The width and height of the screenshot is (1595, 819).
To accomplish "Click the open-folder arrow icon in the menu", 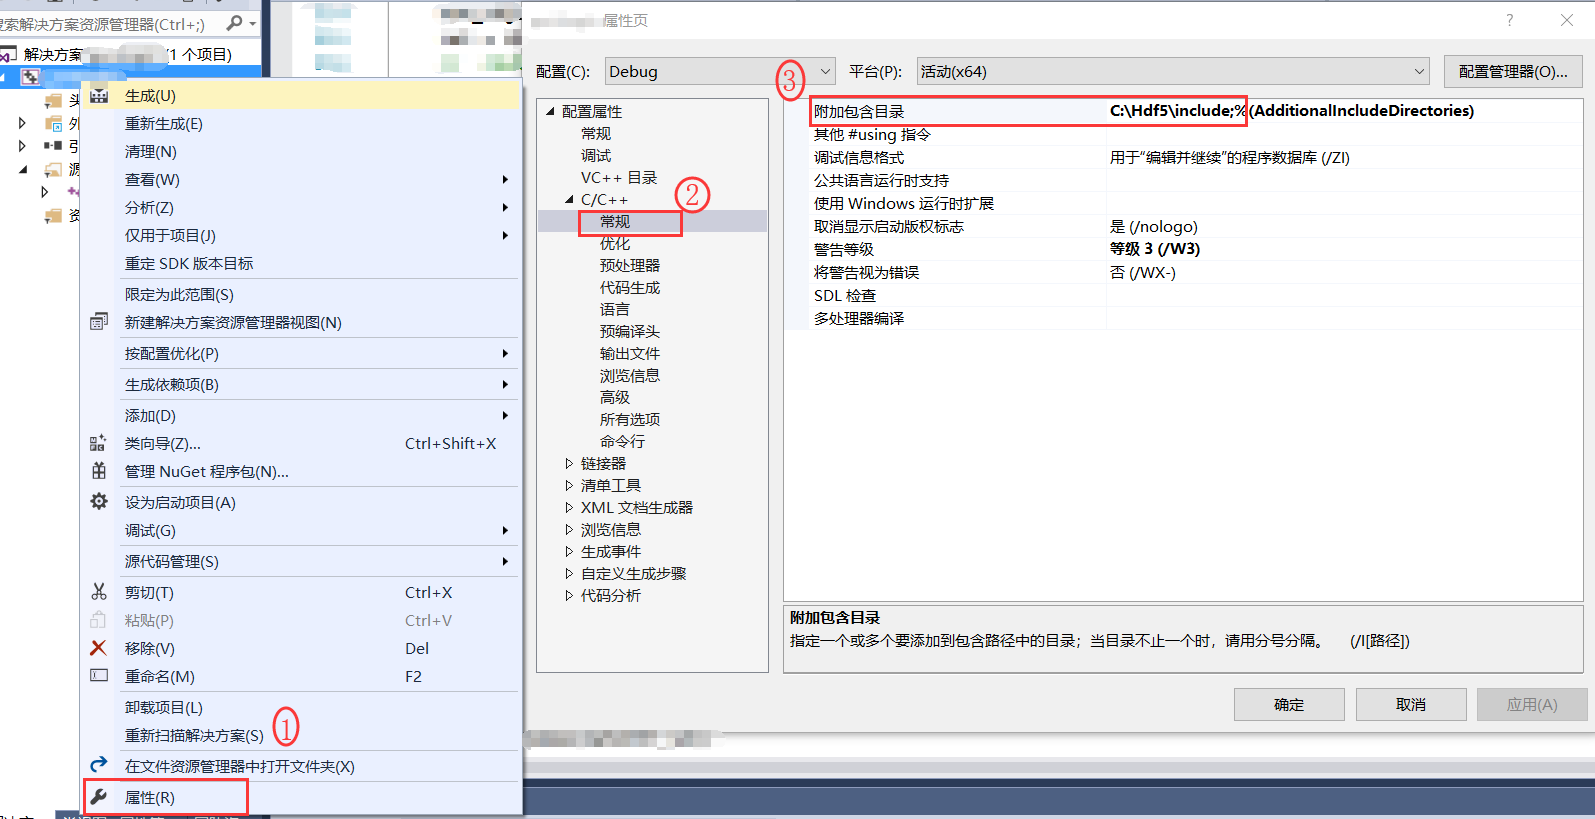I will [99, 765].
